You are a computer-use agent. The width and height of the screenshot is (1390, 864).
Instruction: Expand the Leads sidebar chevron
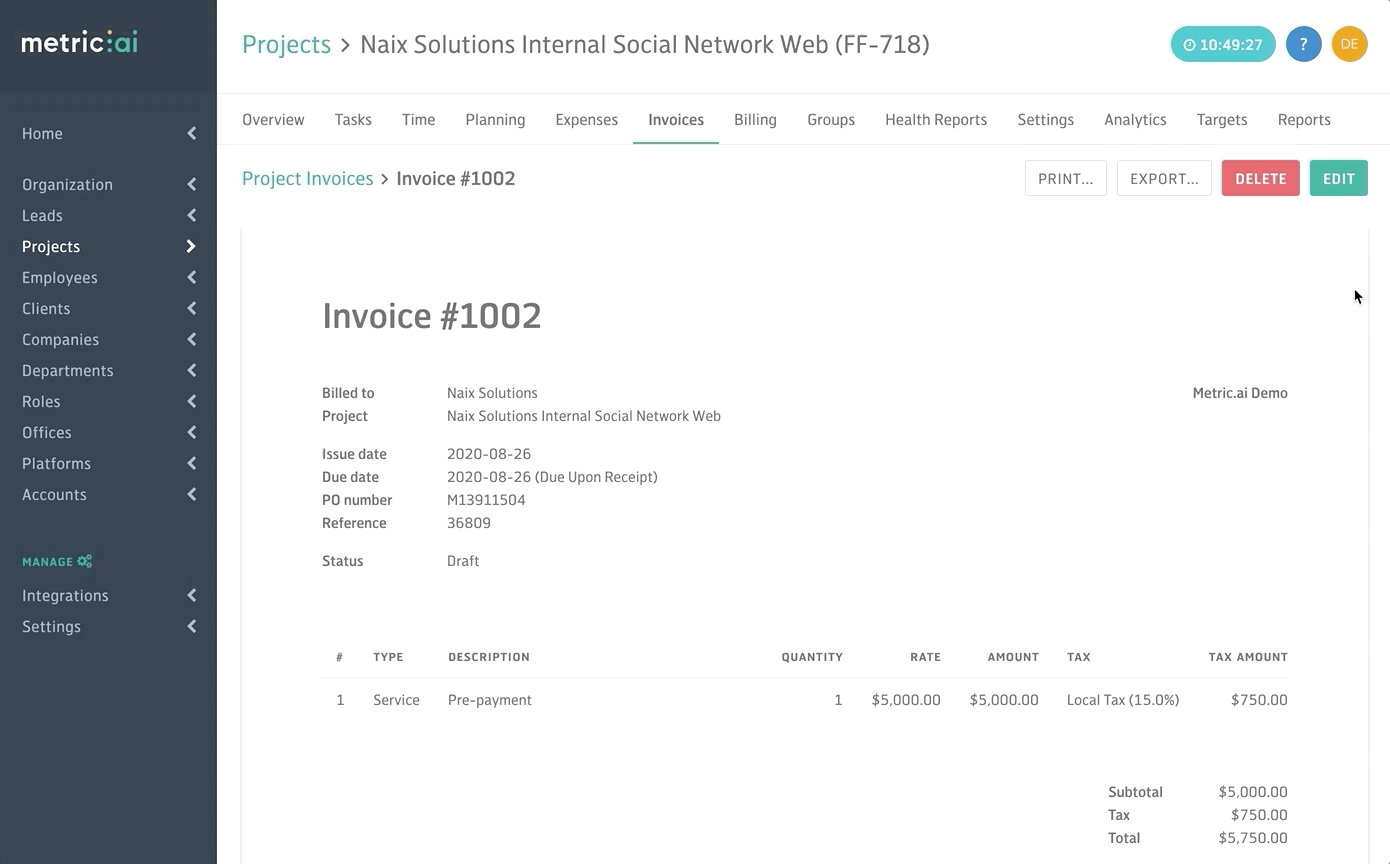191,215
